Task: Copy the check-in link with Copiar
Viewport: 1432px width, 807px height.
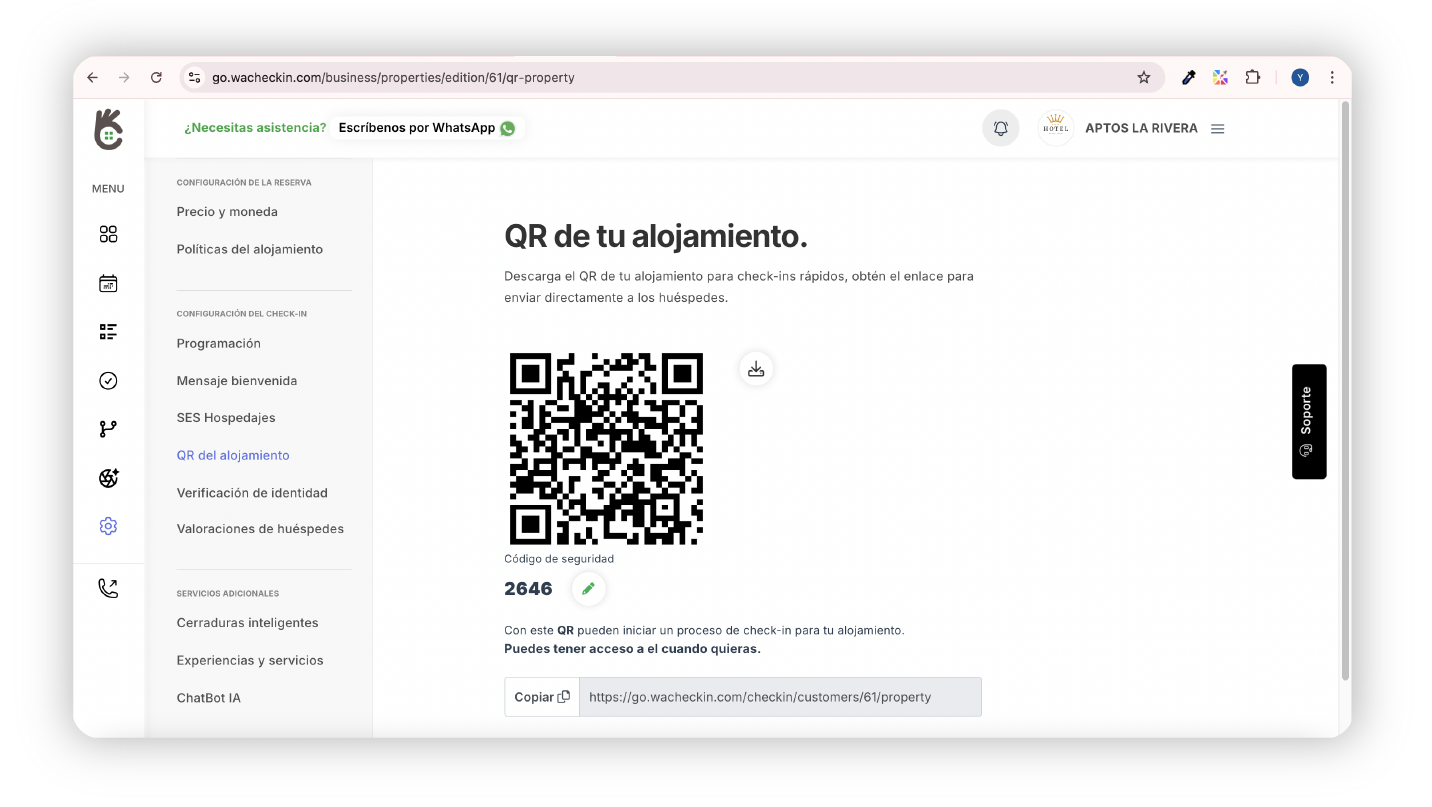Action: 542,697
